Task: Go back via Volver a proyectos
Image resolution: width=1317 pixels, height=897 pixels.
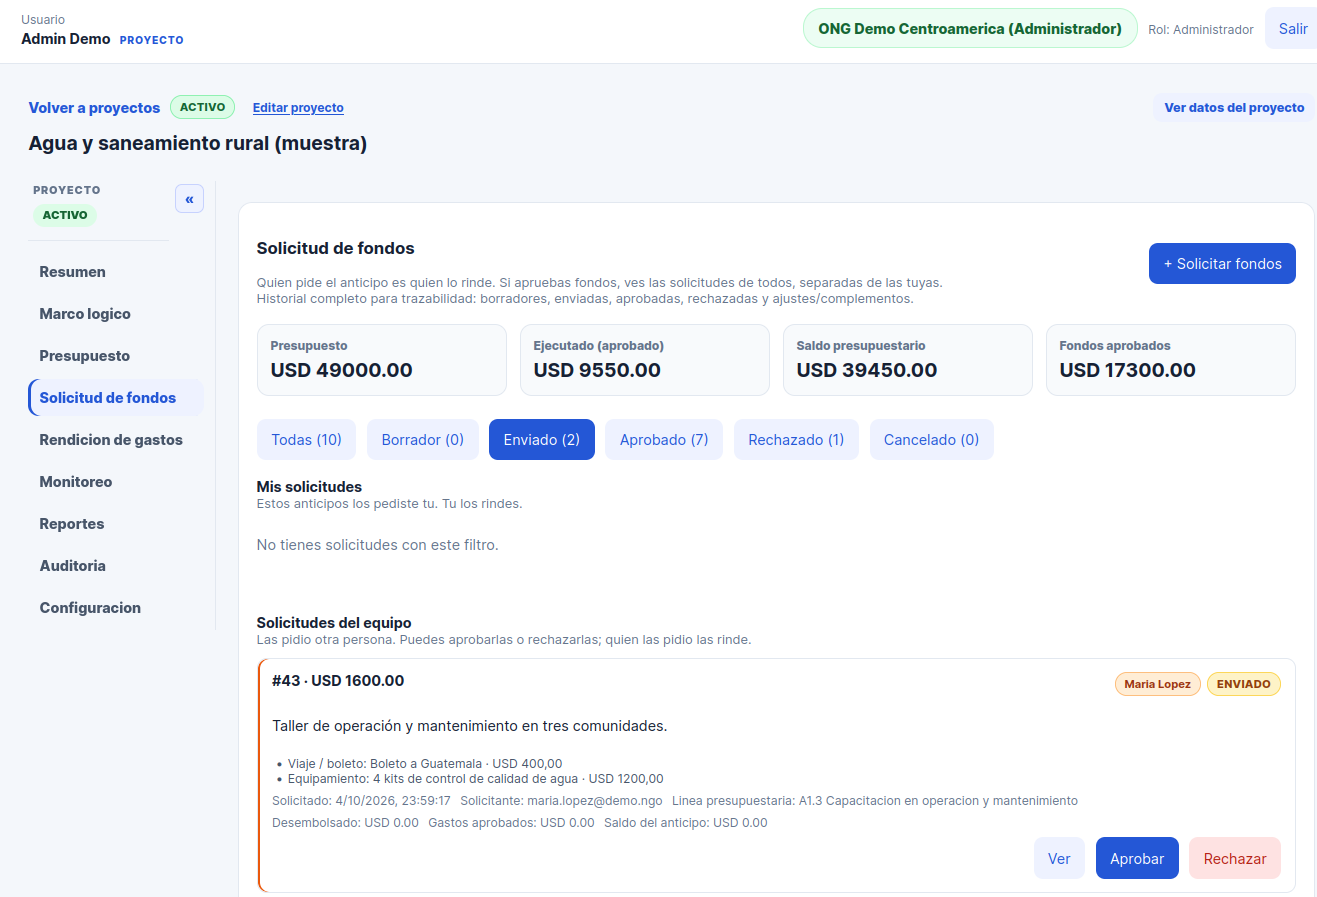Action: click(94, 108)
